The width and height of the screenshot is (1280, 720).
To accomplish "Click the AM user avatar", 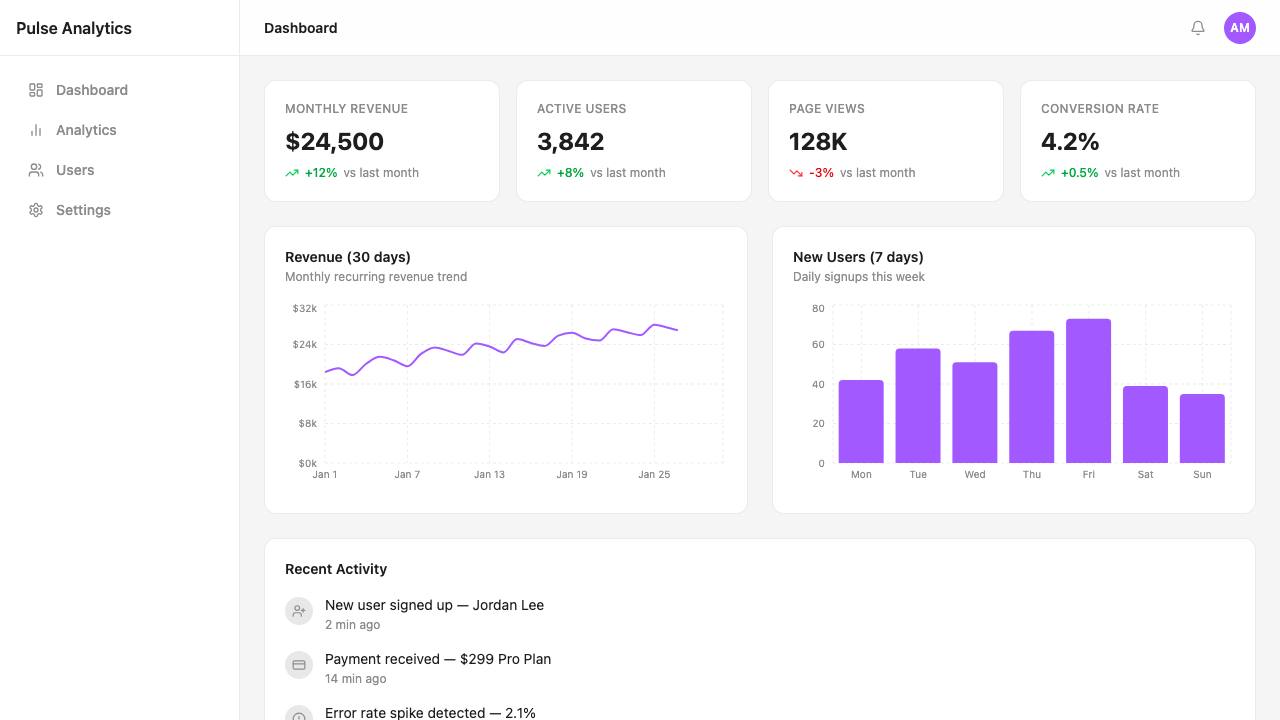I will point(1240,28).
